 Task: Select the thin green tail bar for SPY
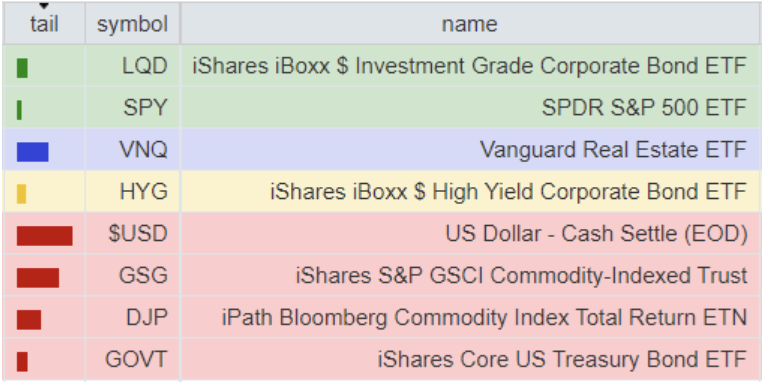point(19,110)
